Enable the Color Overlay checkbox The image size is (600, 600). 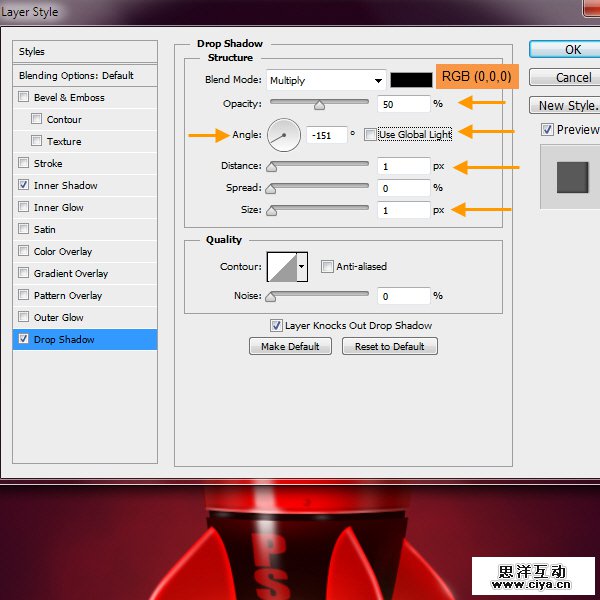[23, 251]
